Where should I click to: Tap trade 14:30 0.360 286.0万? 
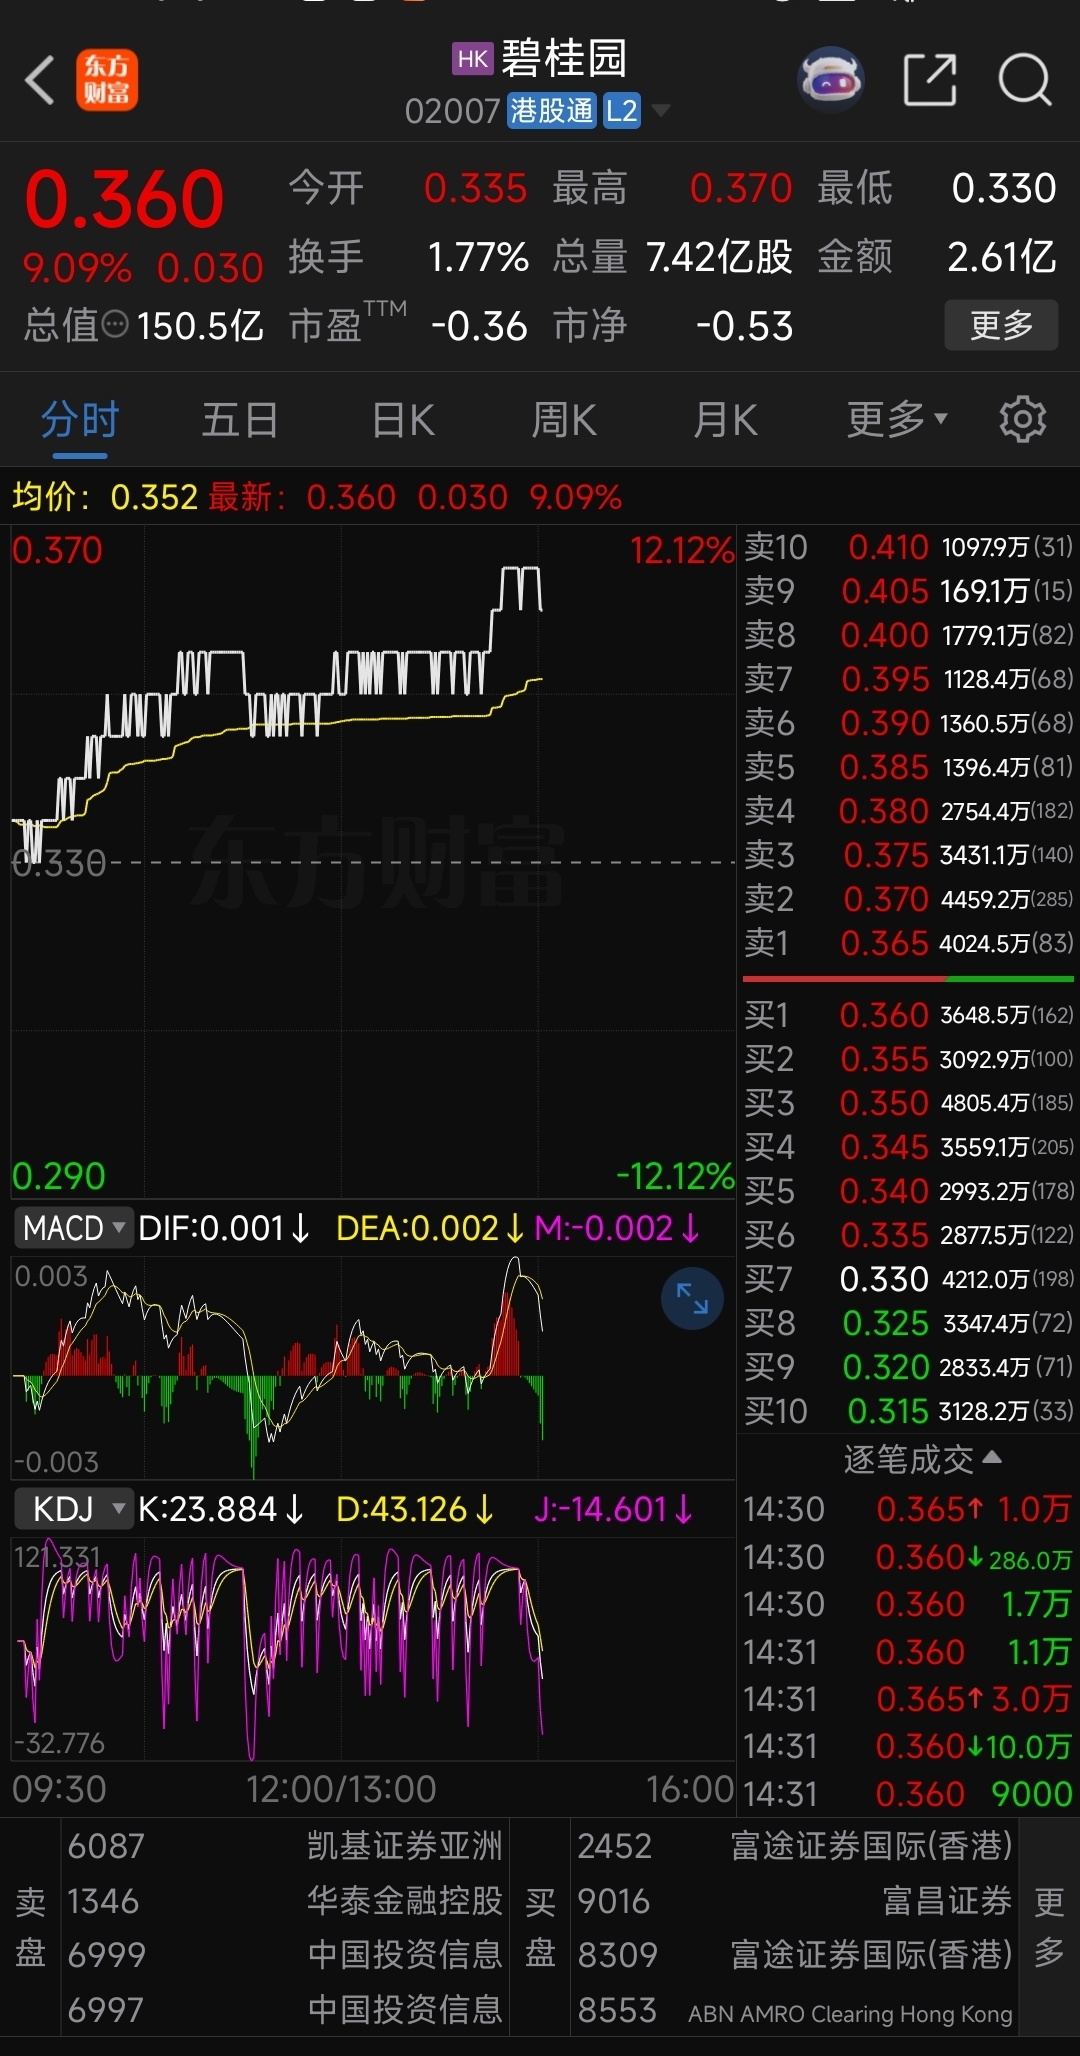click(908, 1557)
